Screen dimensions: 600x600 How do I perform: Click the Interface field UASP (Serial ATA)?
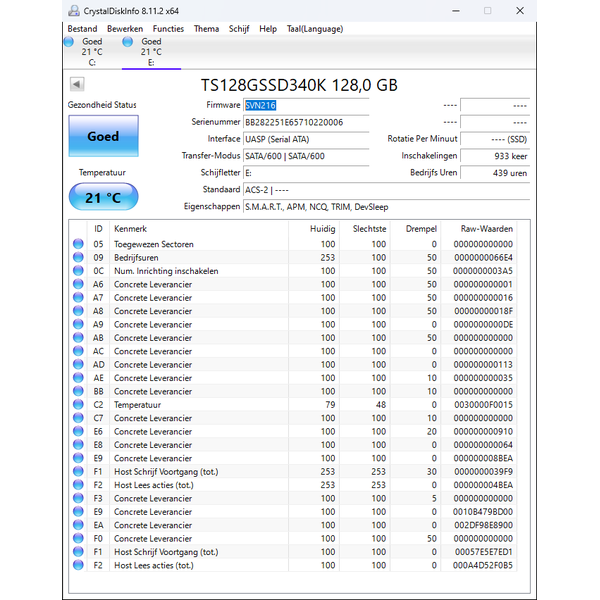[x=306, y=139]
